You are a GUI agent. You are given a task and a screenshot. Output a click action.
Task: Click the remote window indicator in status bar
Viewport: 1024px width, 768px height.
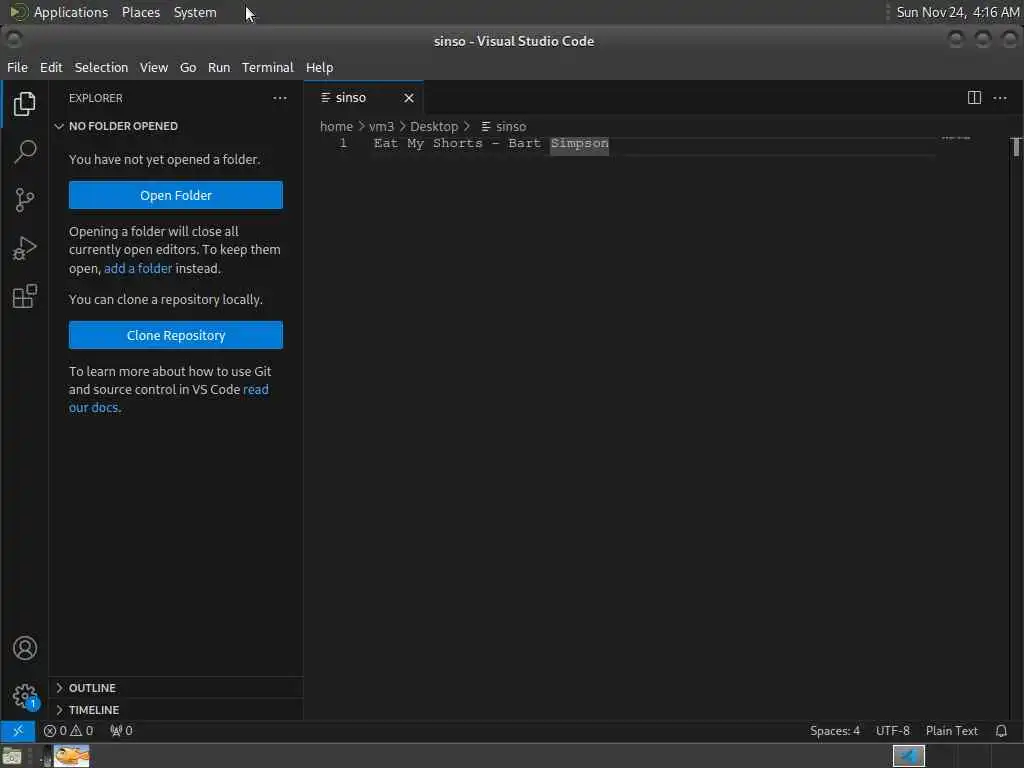click(x=18, y=731)
